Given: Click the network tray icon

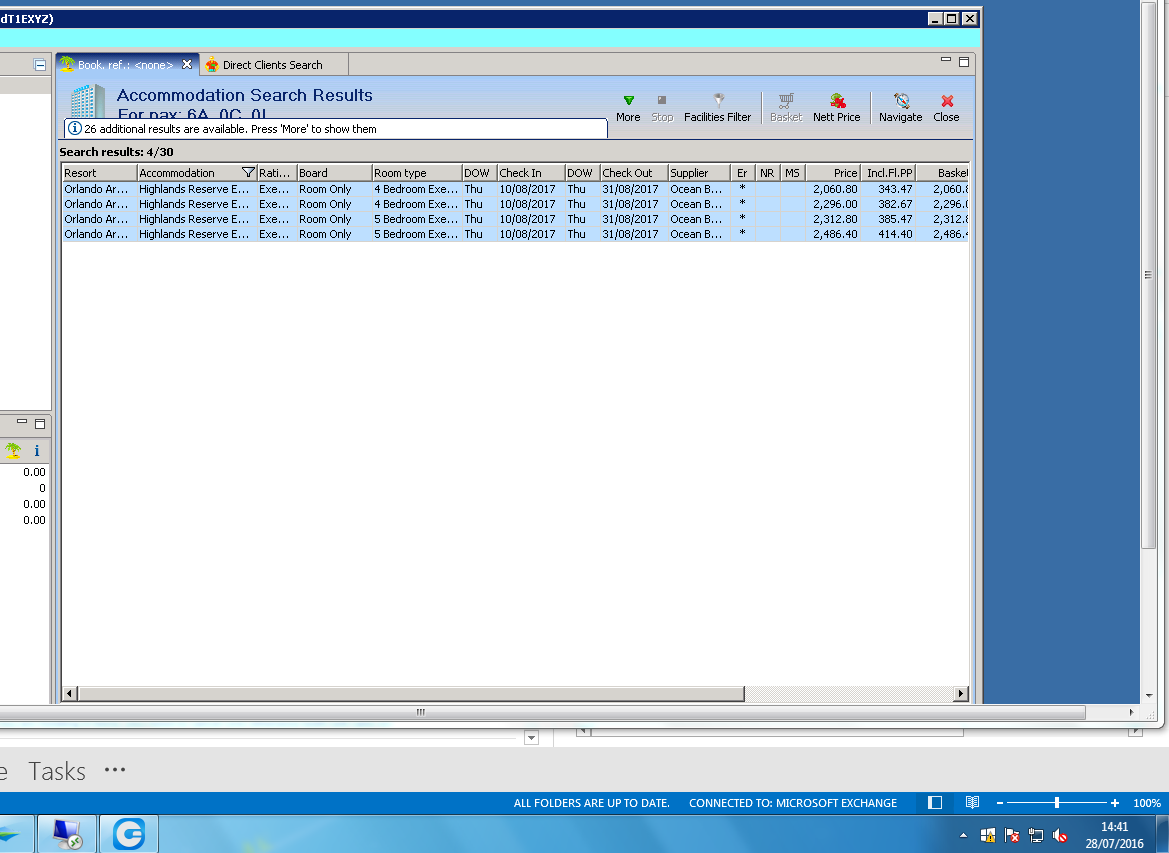Looking at the screenshot, I should tap(1036, 835).
